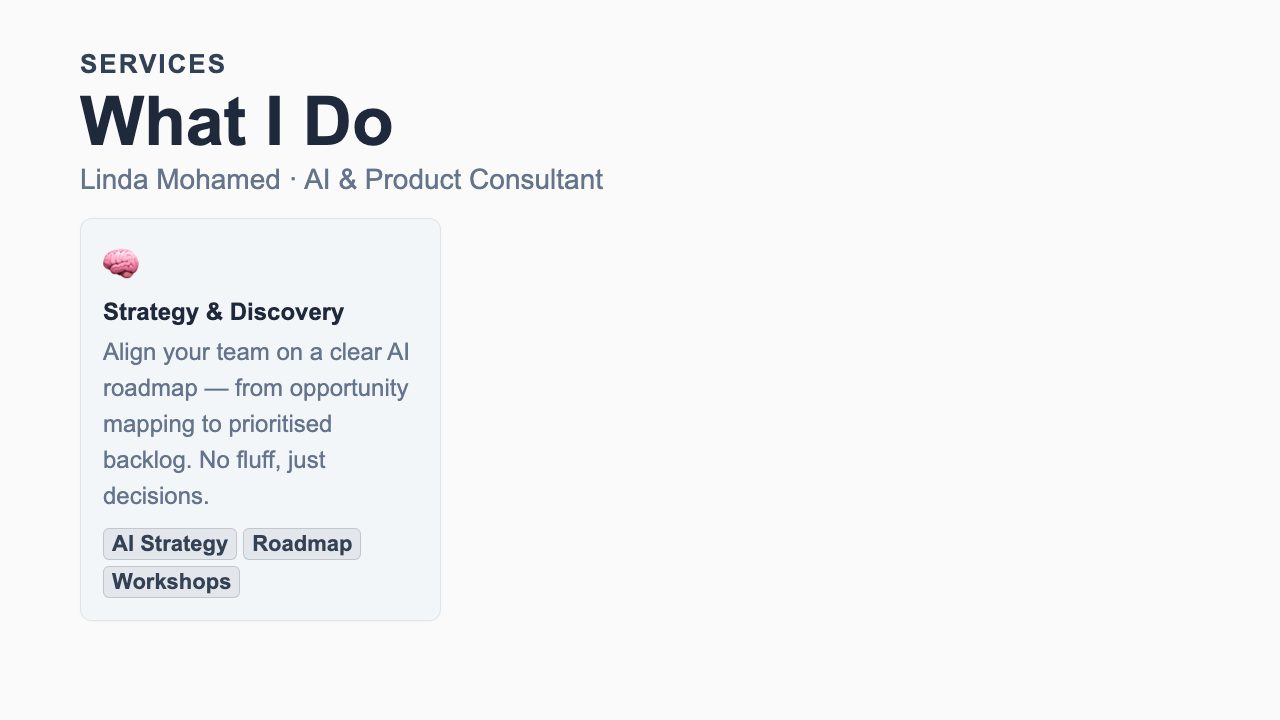This screenshot has height=720, width=1280.
Task: Select the Workshops tag
Action: (170, 582)
